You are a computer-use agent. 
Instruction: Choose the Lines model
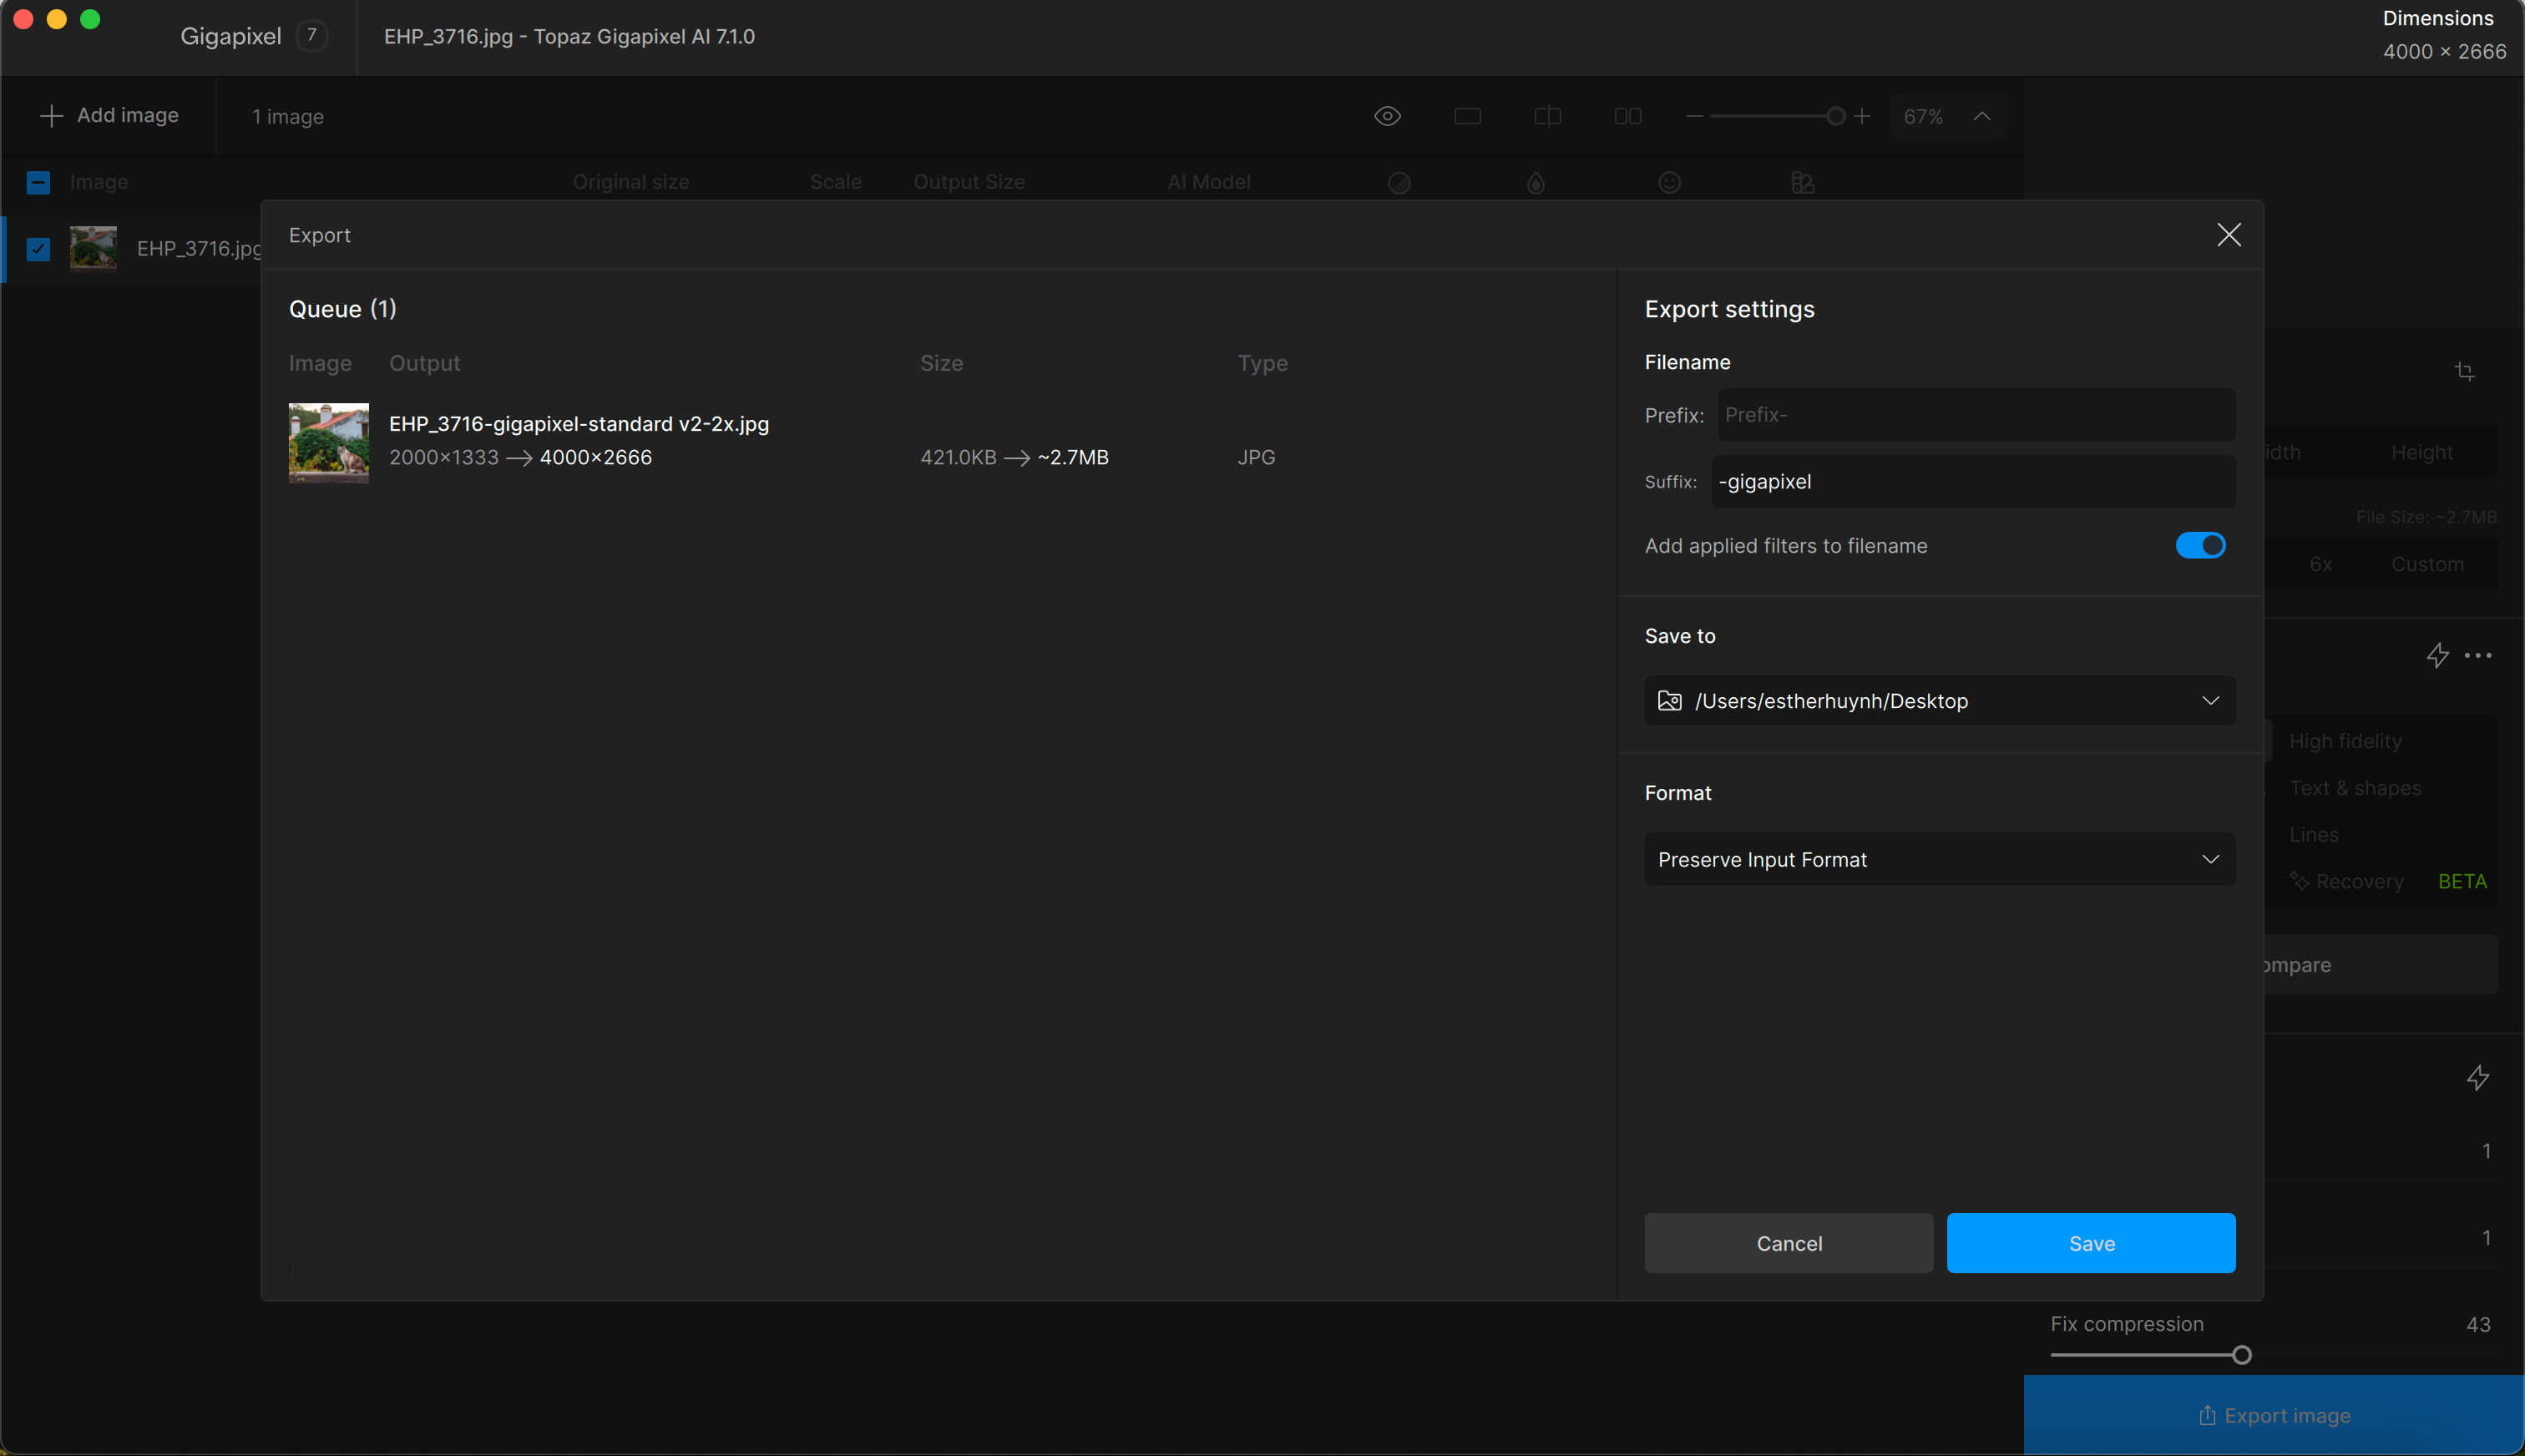[2313, 834]
